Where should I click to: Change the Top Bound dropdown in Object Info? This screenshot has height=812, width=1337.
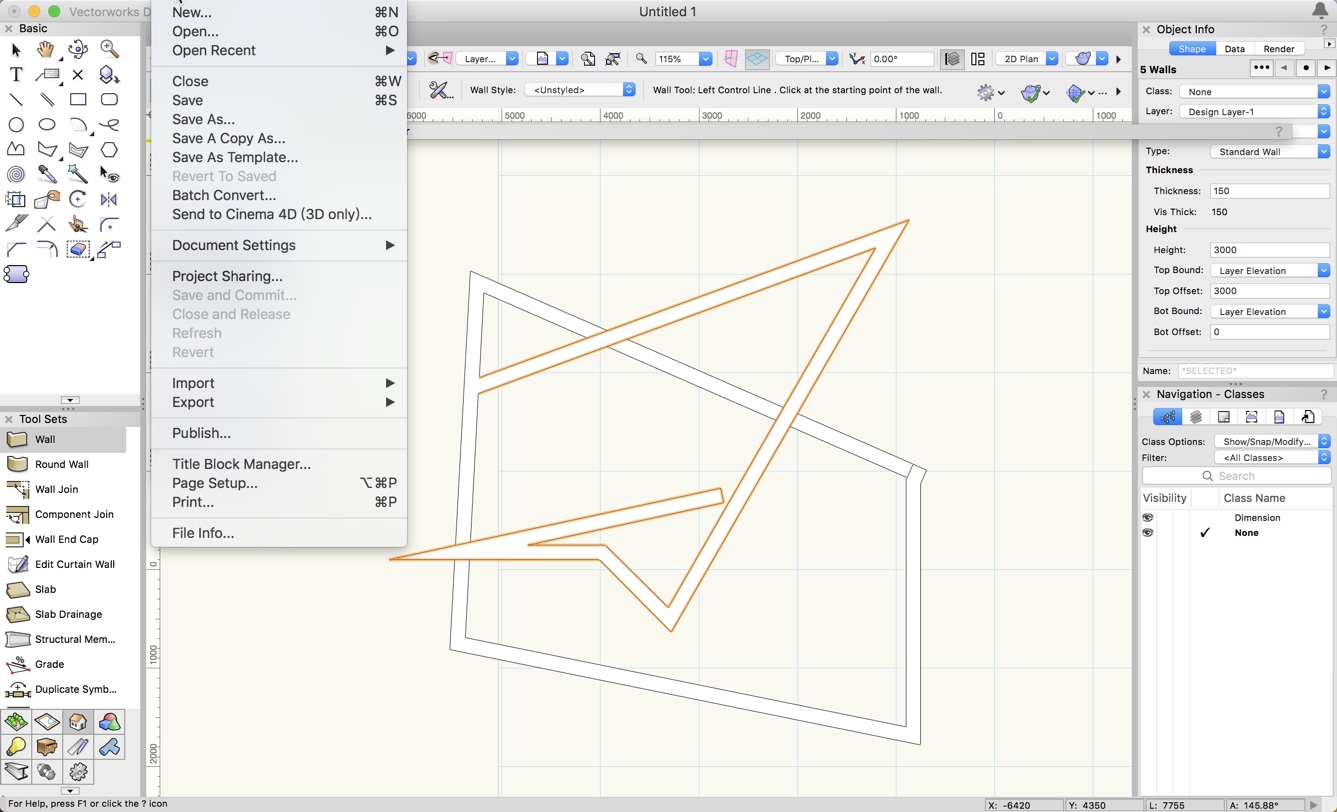click(1322, 270)
